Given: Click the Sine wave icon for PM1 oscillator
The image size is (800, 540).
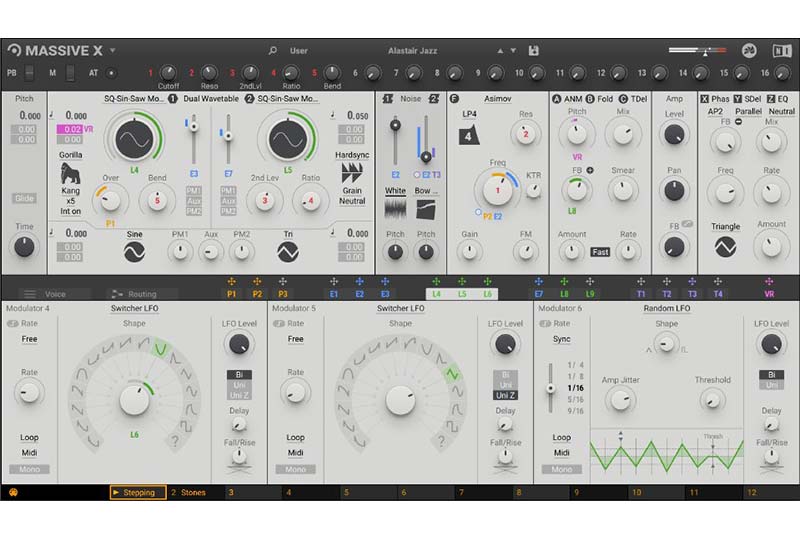Looking at the screenshot, I should tap(134, 252).
